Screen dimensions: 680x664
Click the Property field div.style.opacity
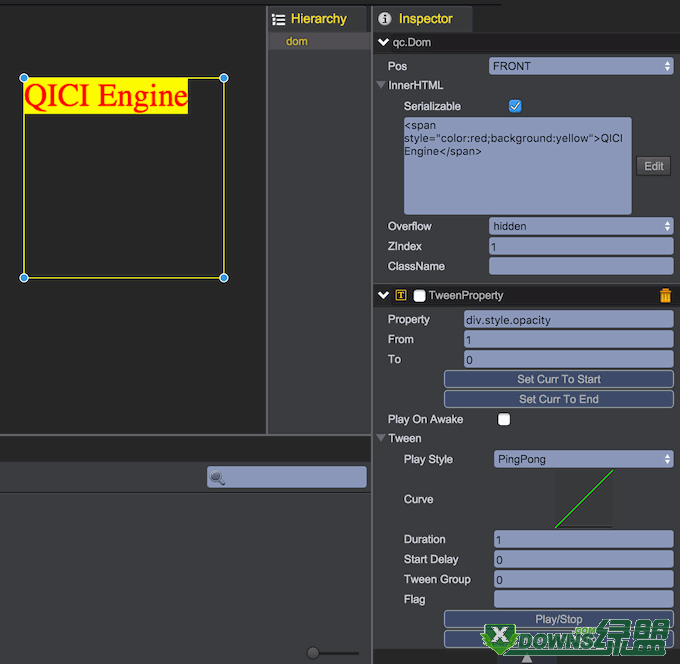point(568,319)
